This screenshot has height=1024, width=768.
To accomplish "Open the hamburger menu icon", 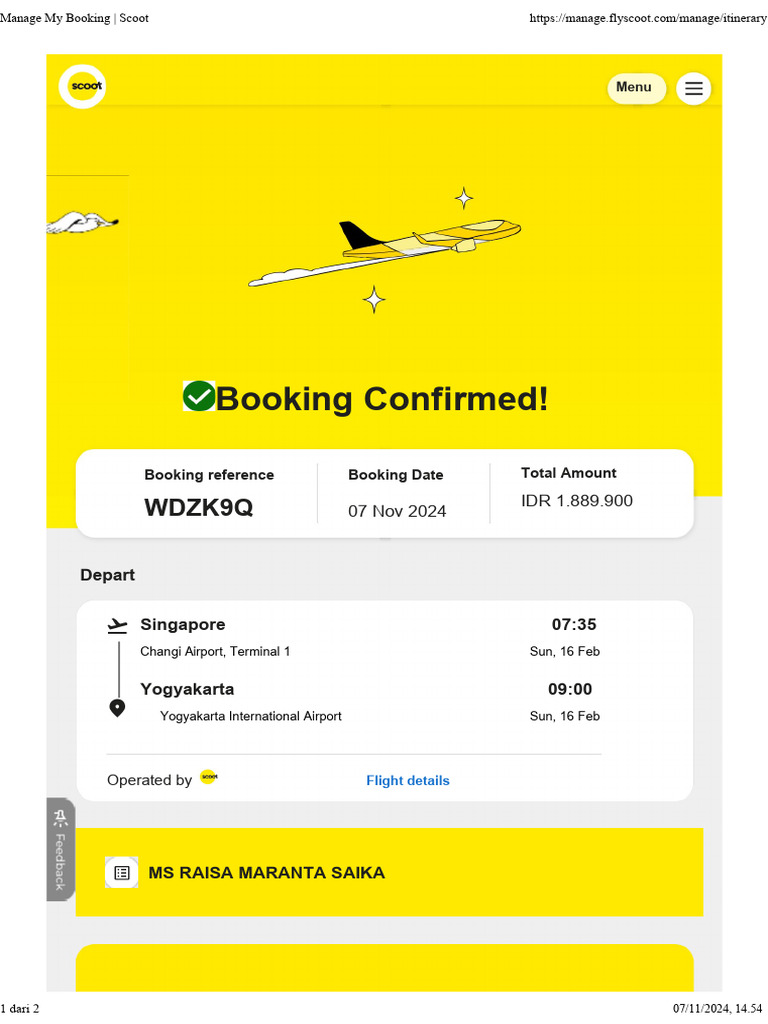I will (693, 88).
